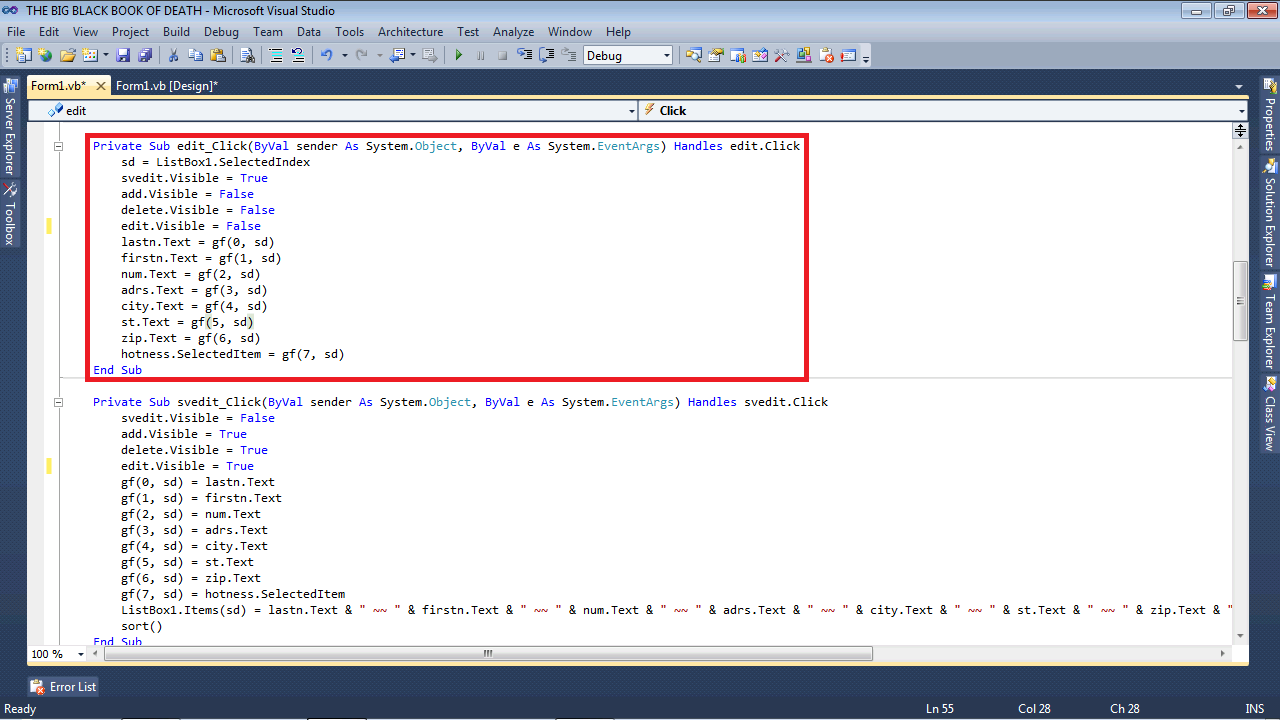Open the Class View side tab
This screenshot has width=1280, height=720.
point(1270,412)
